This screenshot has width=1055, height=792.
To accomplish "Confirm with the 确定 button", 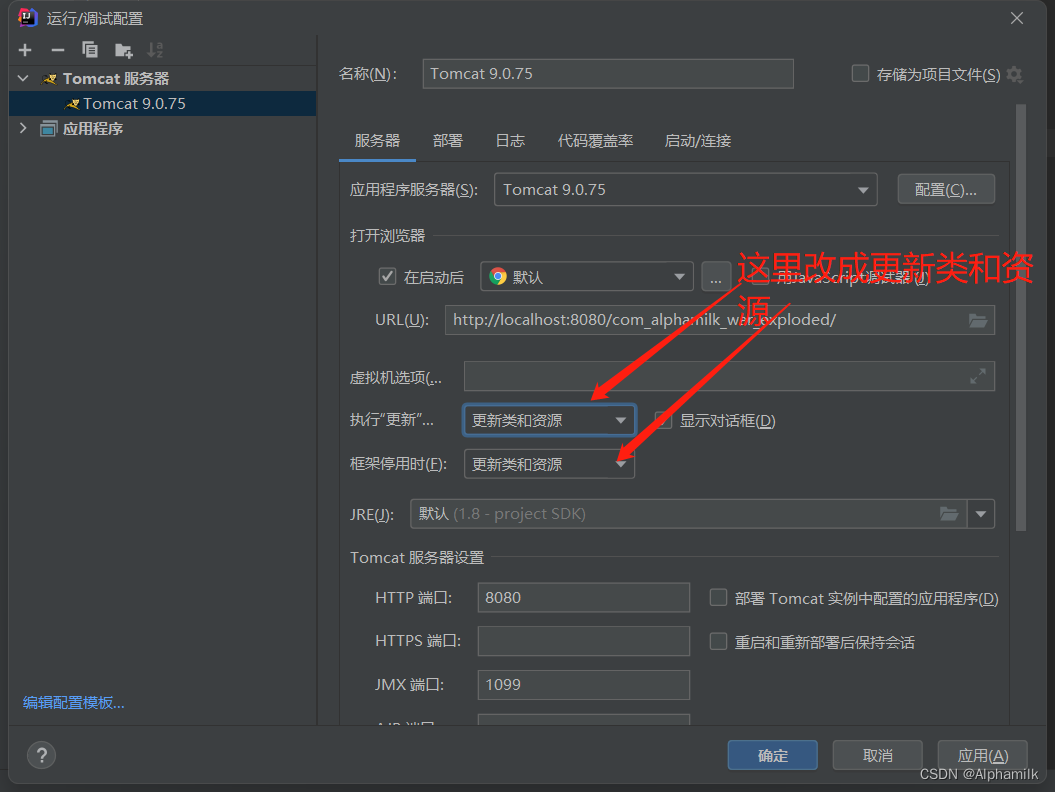I will pos(772,755).
